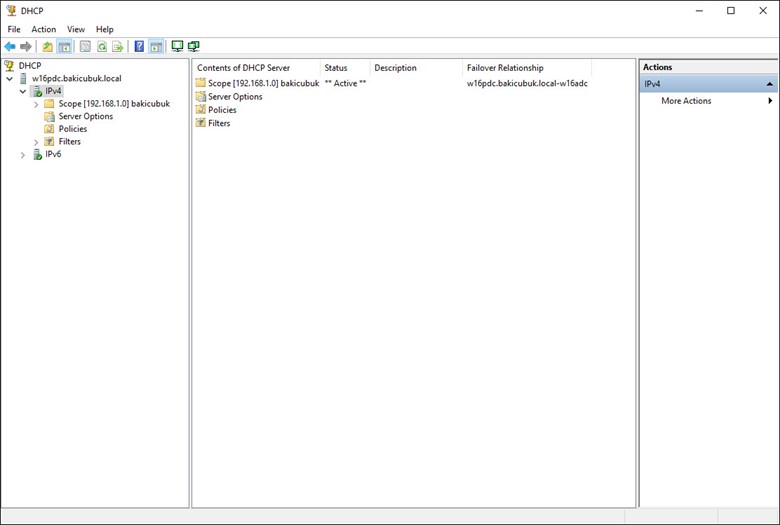Click the first green monitor toolbar icon
This screenshot has width=780, height=525.
[177, 47]
